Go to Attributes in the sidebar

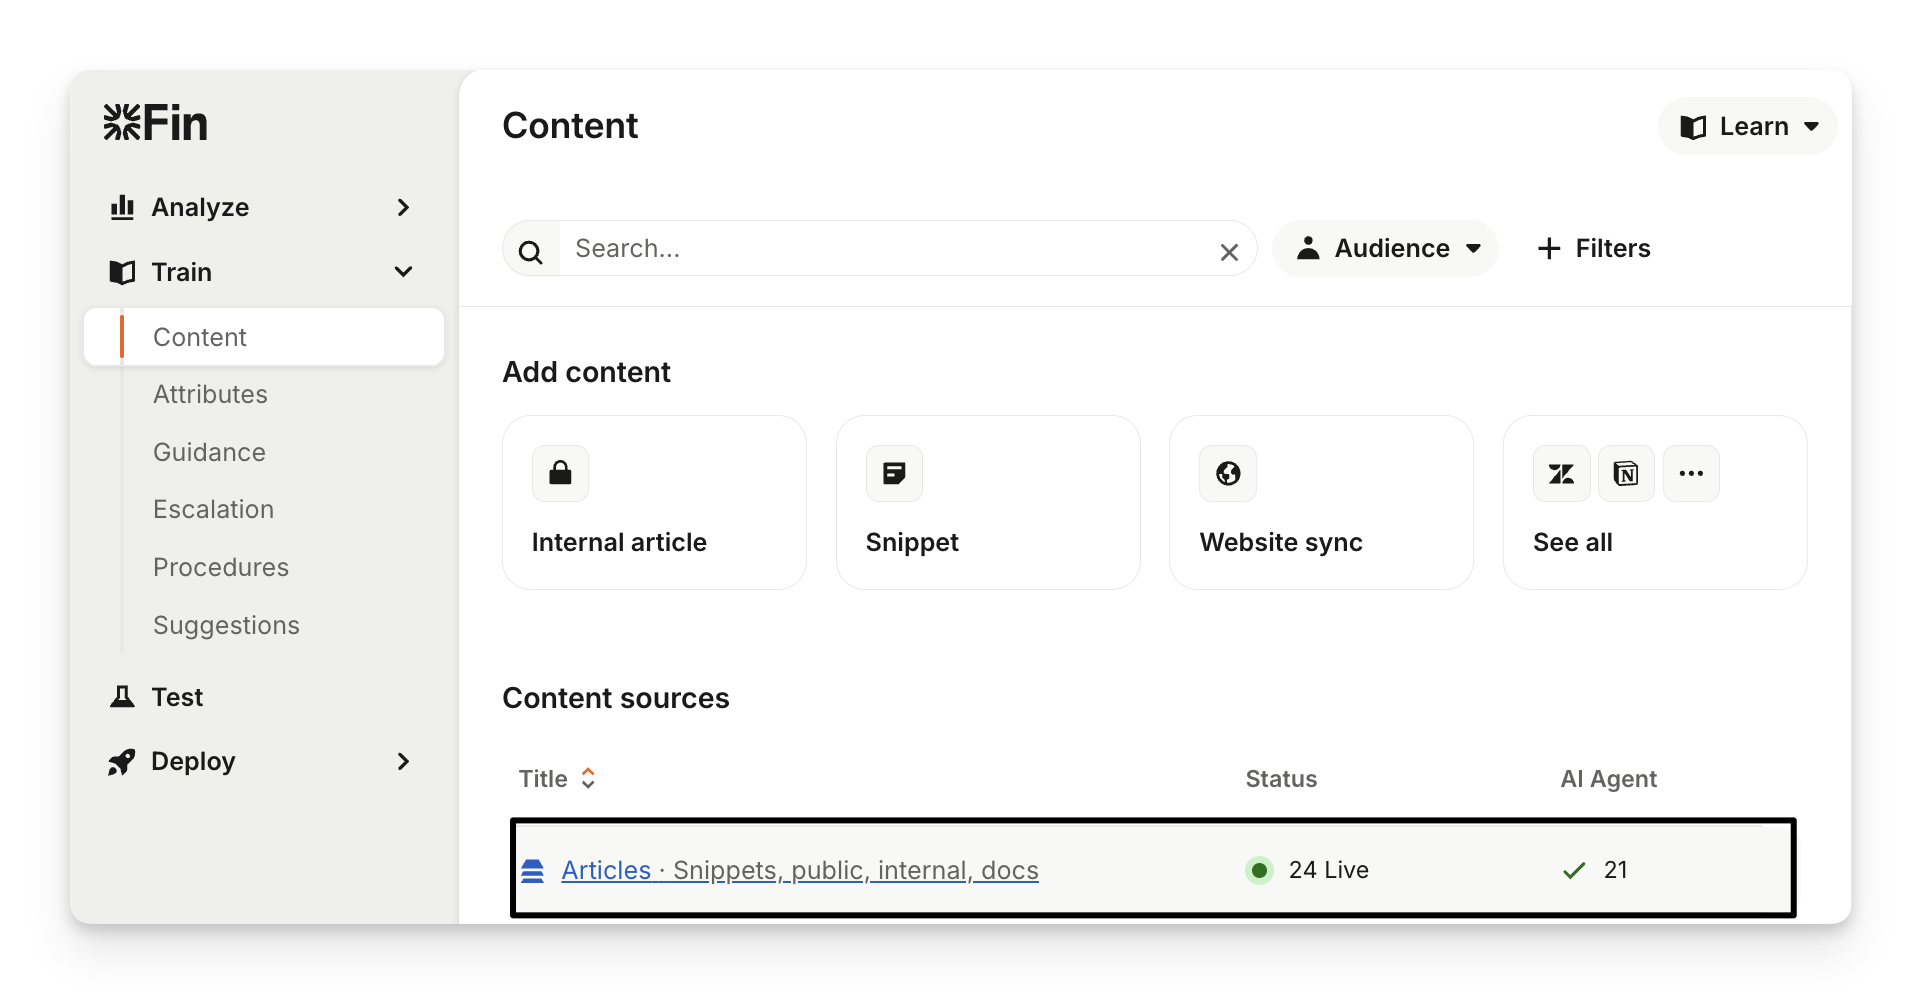(x=210, y=394)
